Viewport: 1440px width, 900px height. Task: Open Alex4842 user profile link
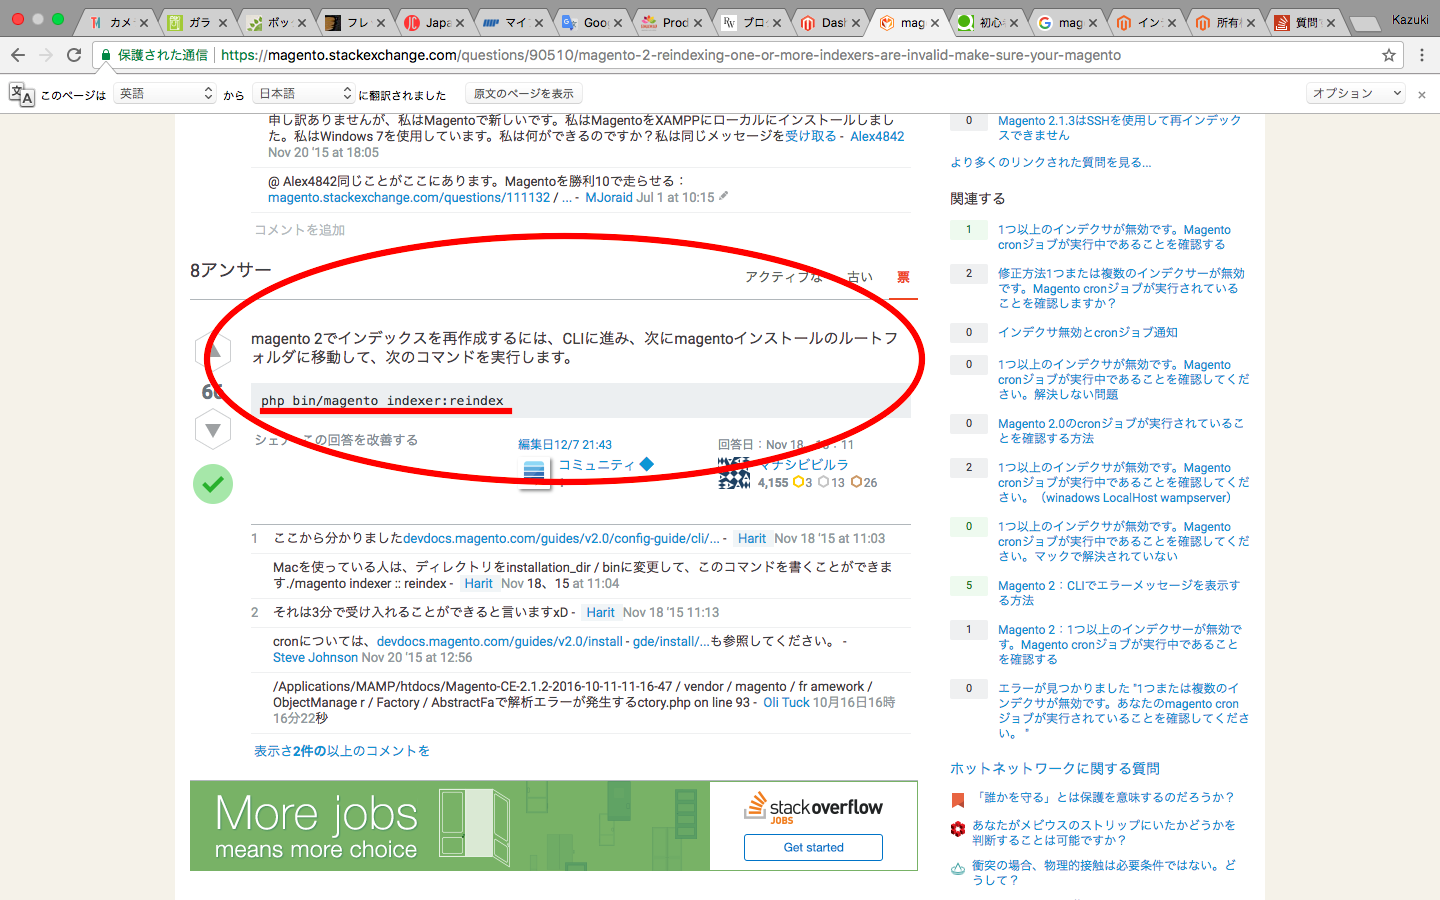pyautogui.click(x=877, y=137)
